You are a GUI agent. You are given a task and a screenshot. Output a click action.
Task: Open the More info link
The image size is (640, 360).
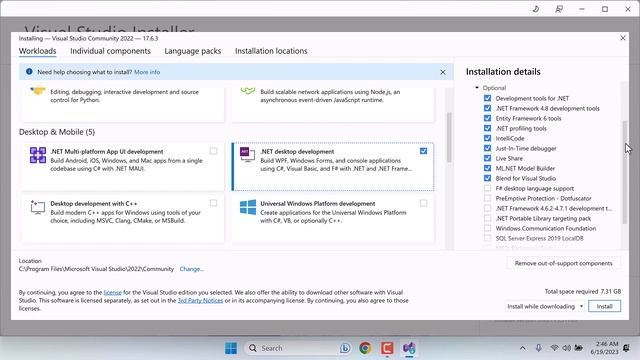click(x=147, y=72)
